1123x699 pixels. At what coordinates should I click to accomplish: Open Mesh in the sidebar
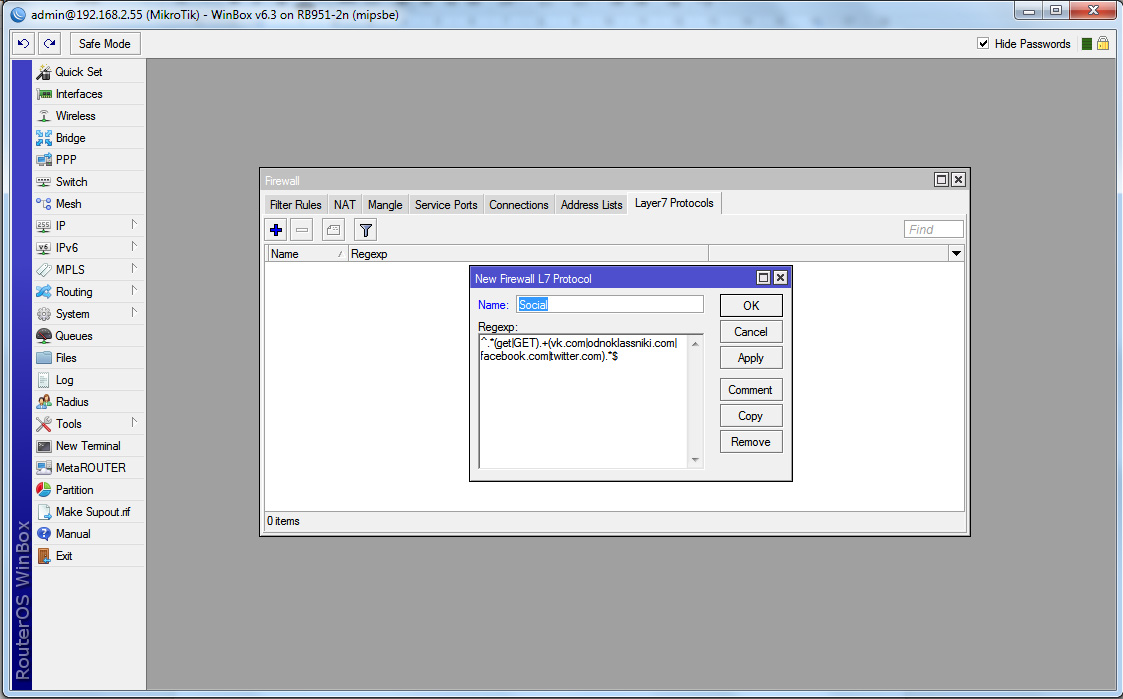(89, 204)
